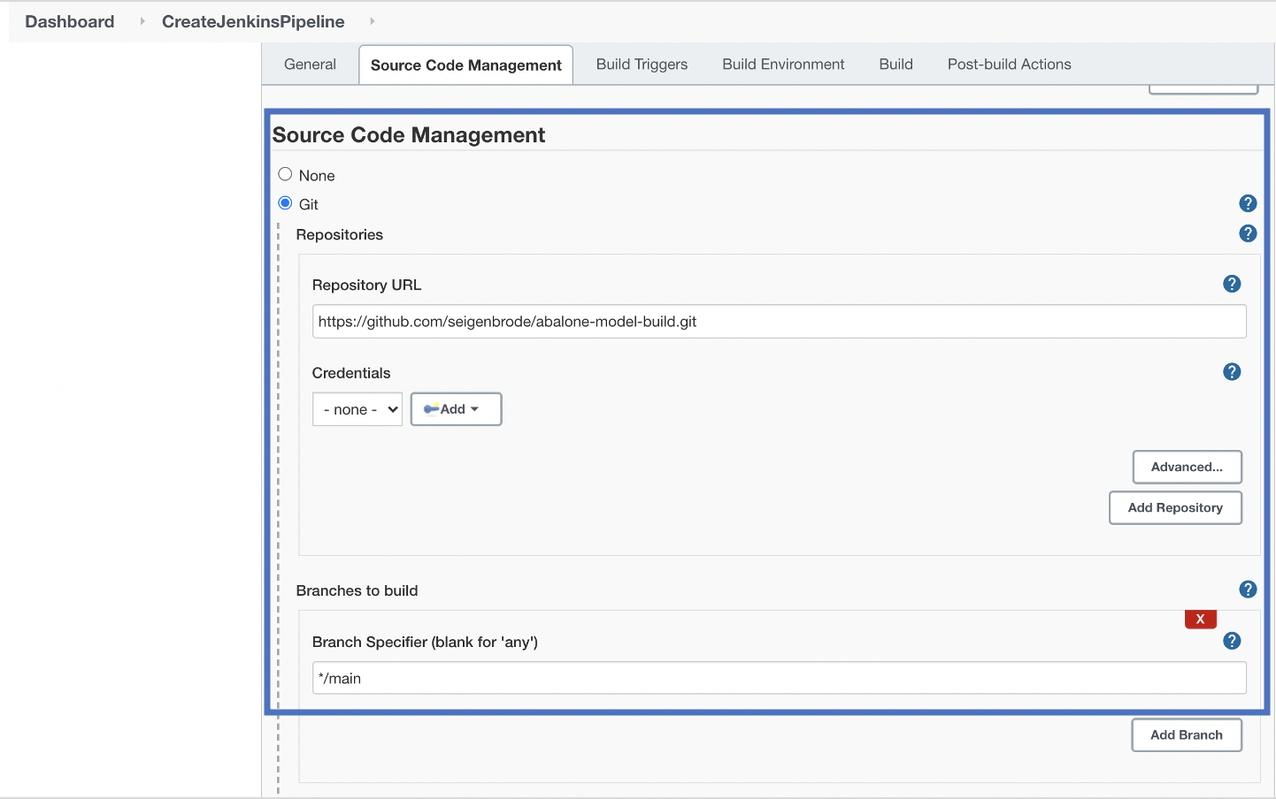
Task: Go to the Build tab
Action: click(896, 64)
